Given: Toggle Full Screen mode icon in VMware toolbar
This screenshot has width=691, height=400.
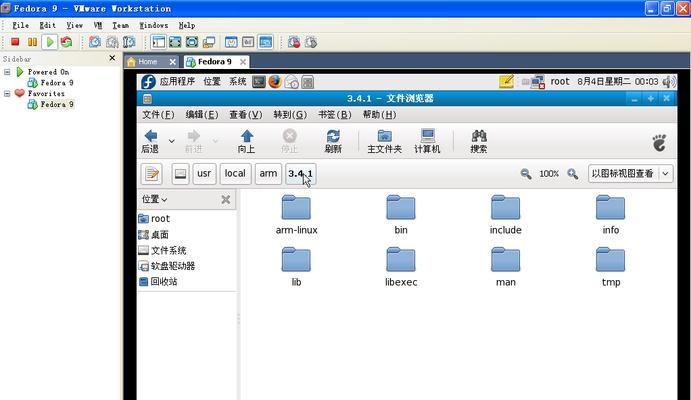Looking at the screenshot, I should tap(192, 42).
